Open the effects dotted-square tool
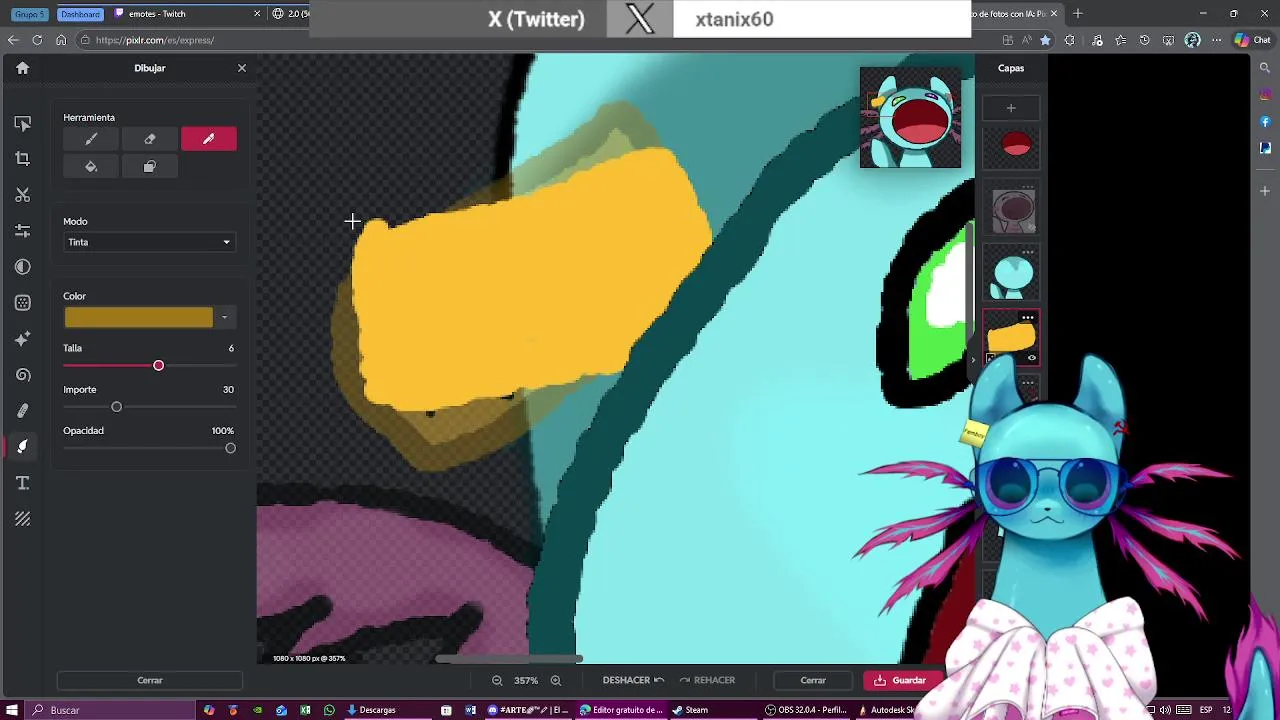 pos(22,303)
